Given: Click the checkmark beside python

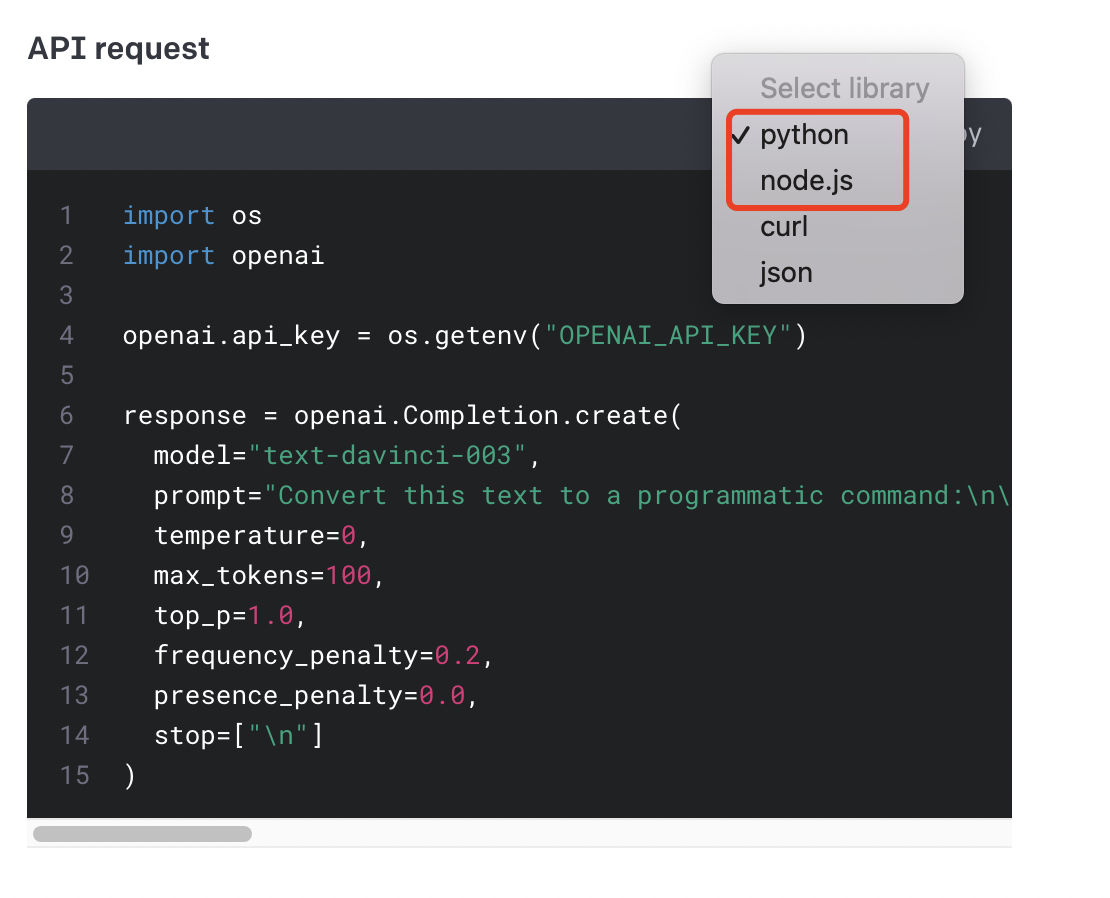Looking at the screenshot, I should [x=740, y=134].
